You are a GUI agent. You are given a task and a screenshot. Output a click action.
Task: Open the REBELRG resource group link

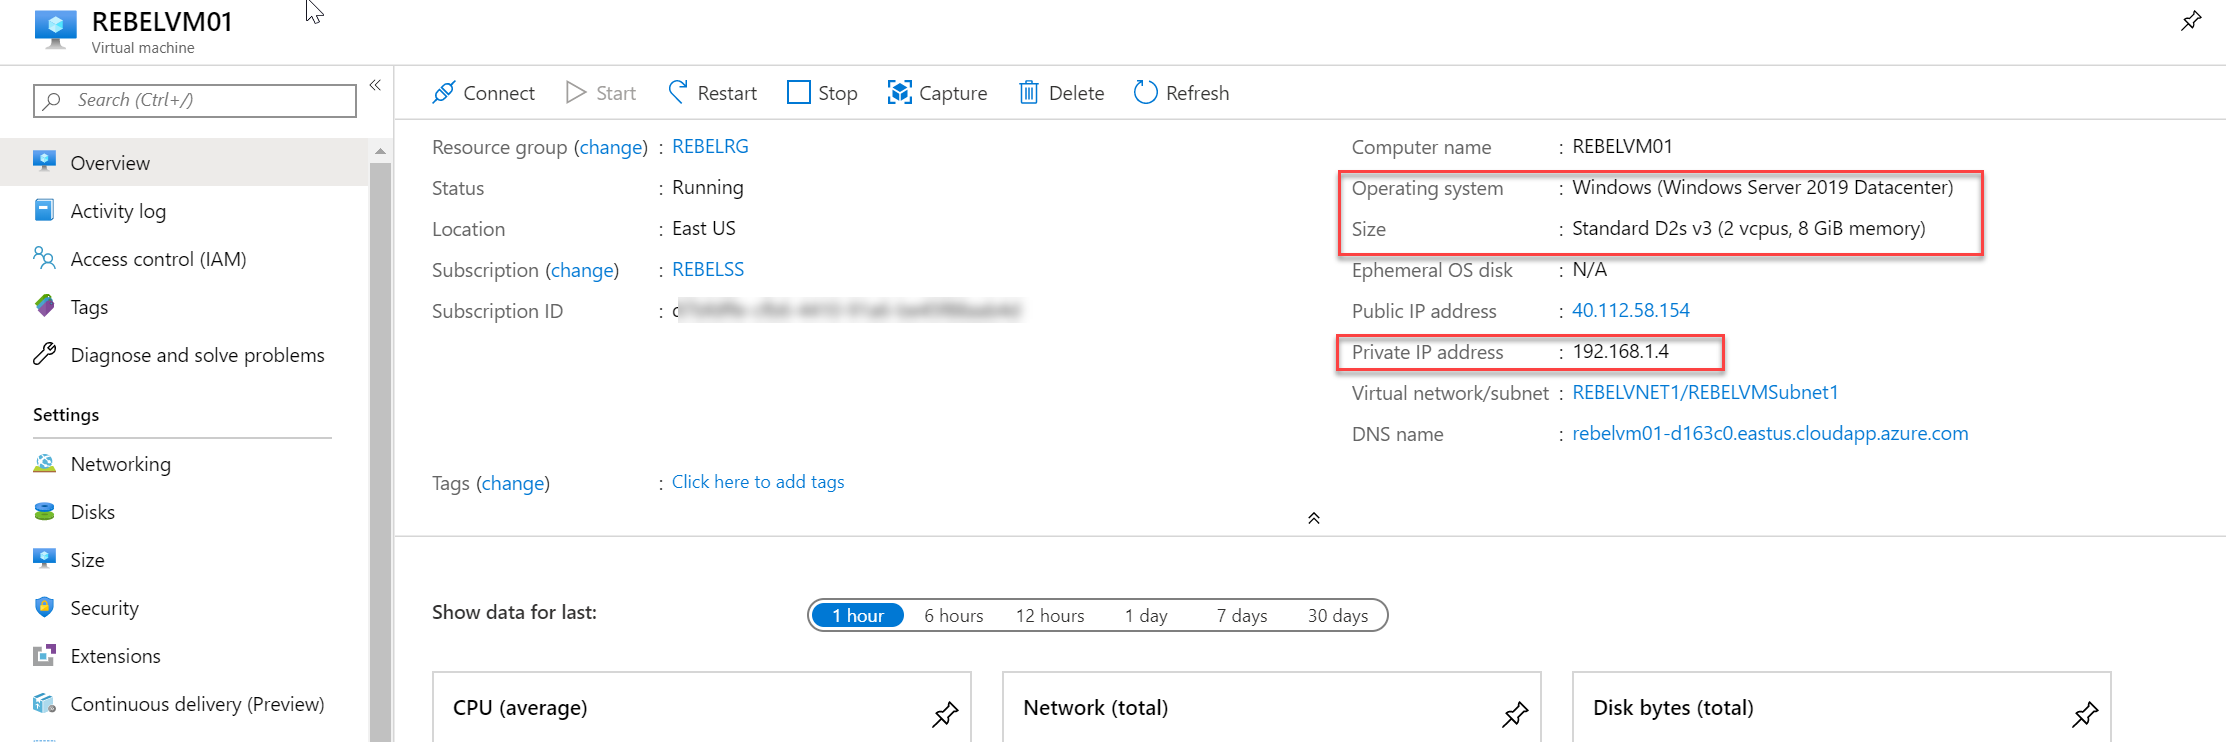710,147
